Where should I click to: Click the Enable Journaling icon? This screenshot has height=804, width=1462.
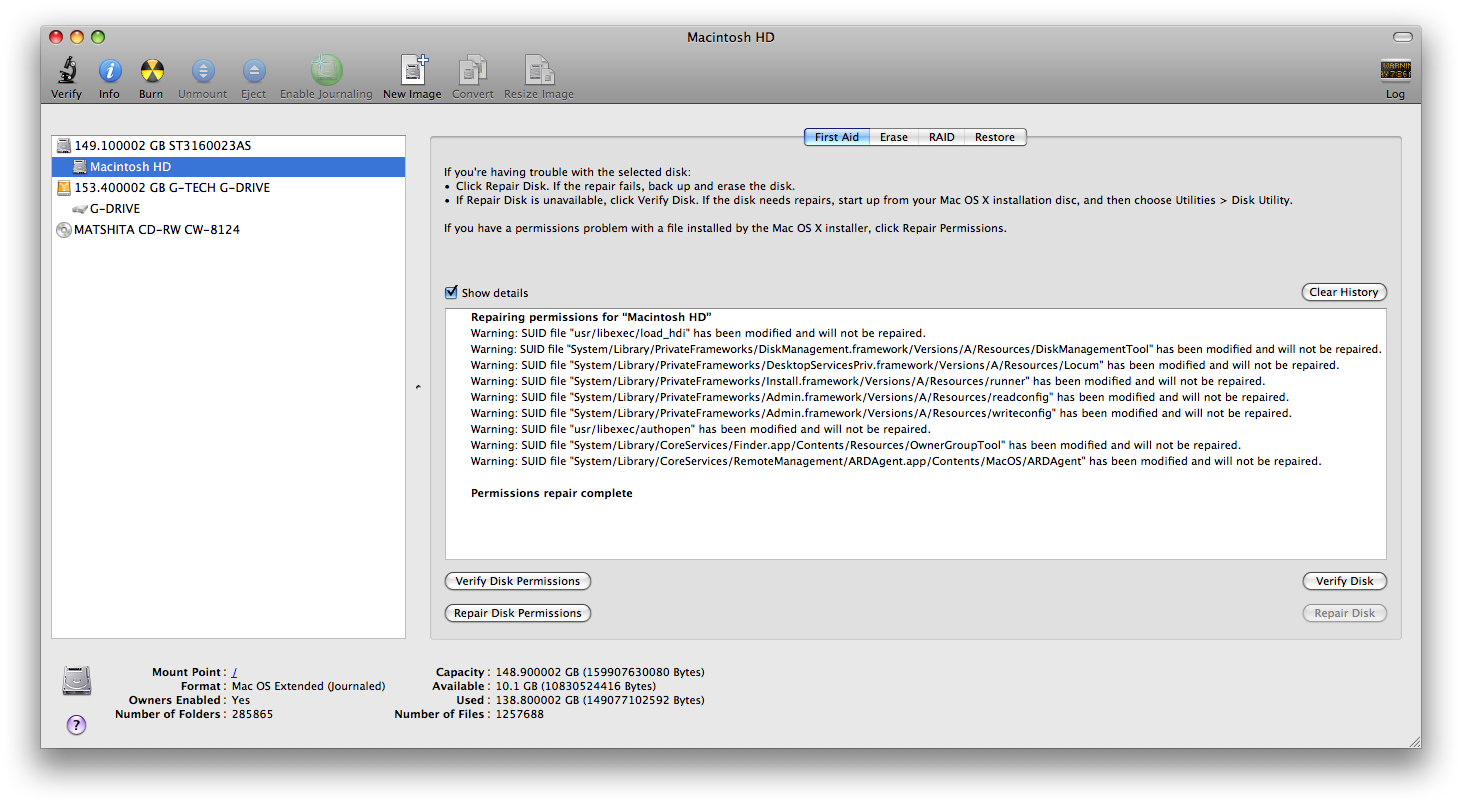tap(326, 70)
